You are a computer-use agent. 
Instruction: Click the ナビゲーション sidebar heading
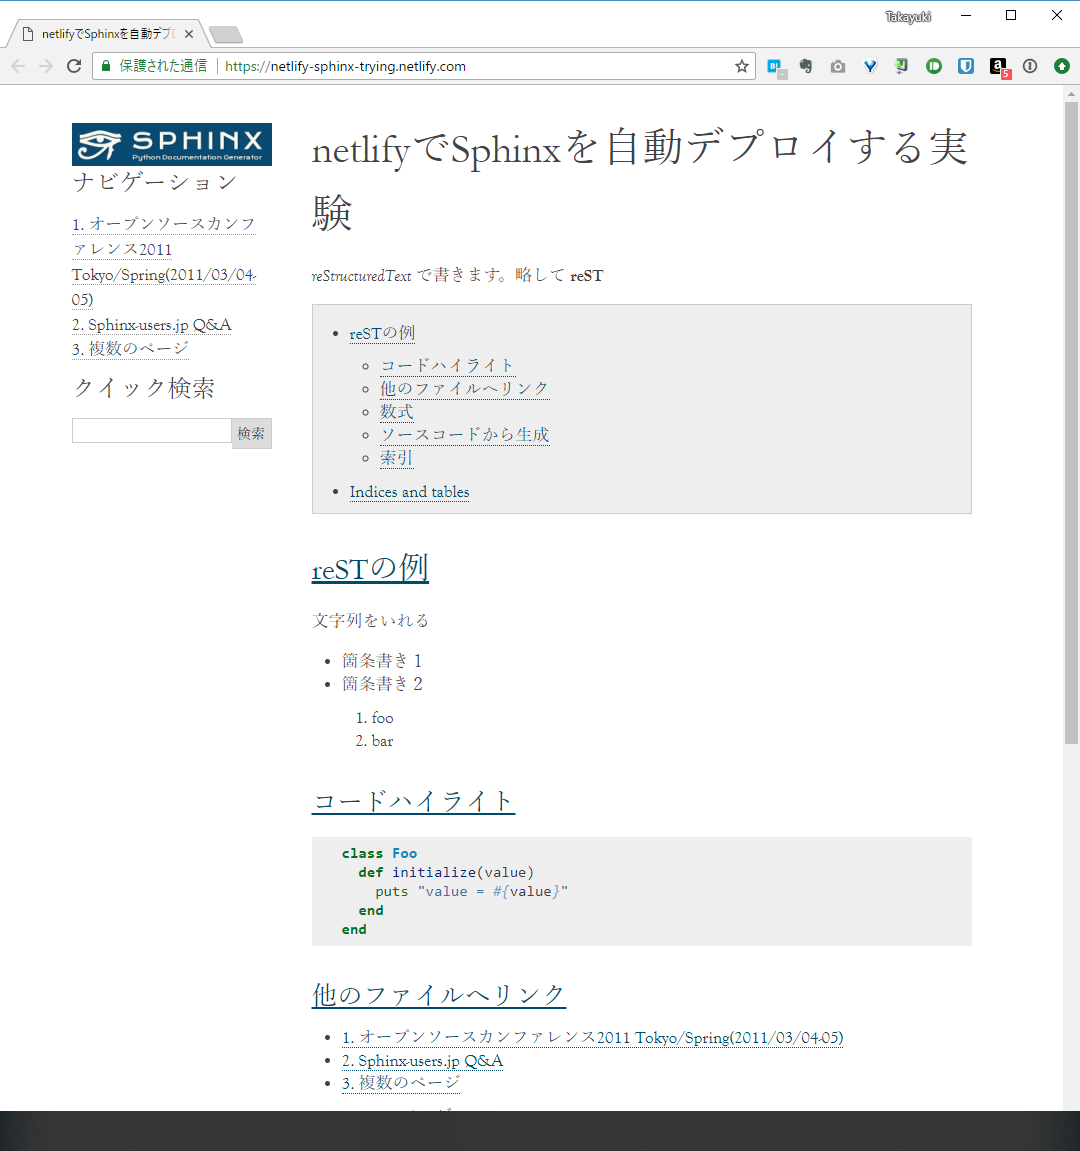click(x=154, y=182)
